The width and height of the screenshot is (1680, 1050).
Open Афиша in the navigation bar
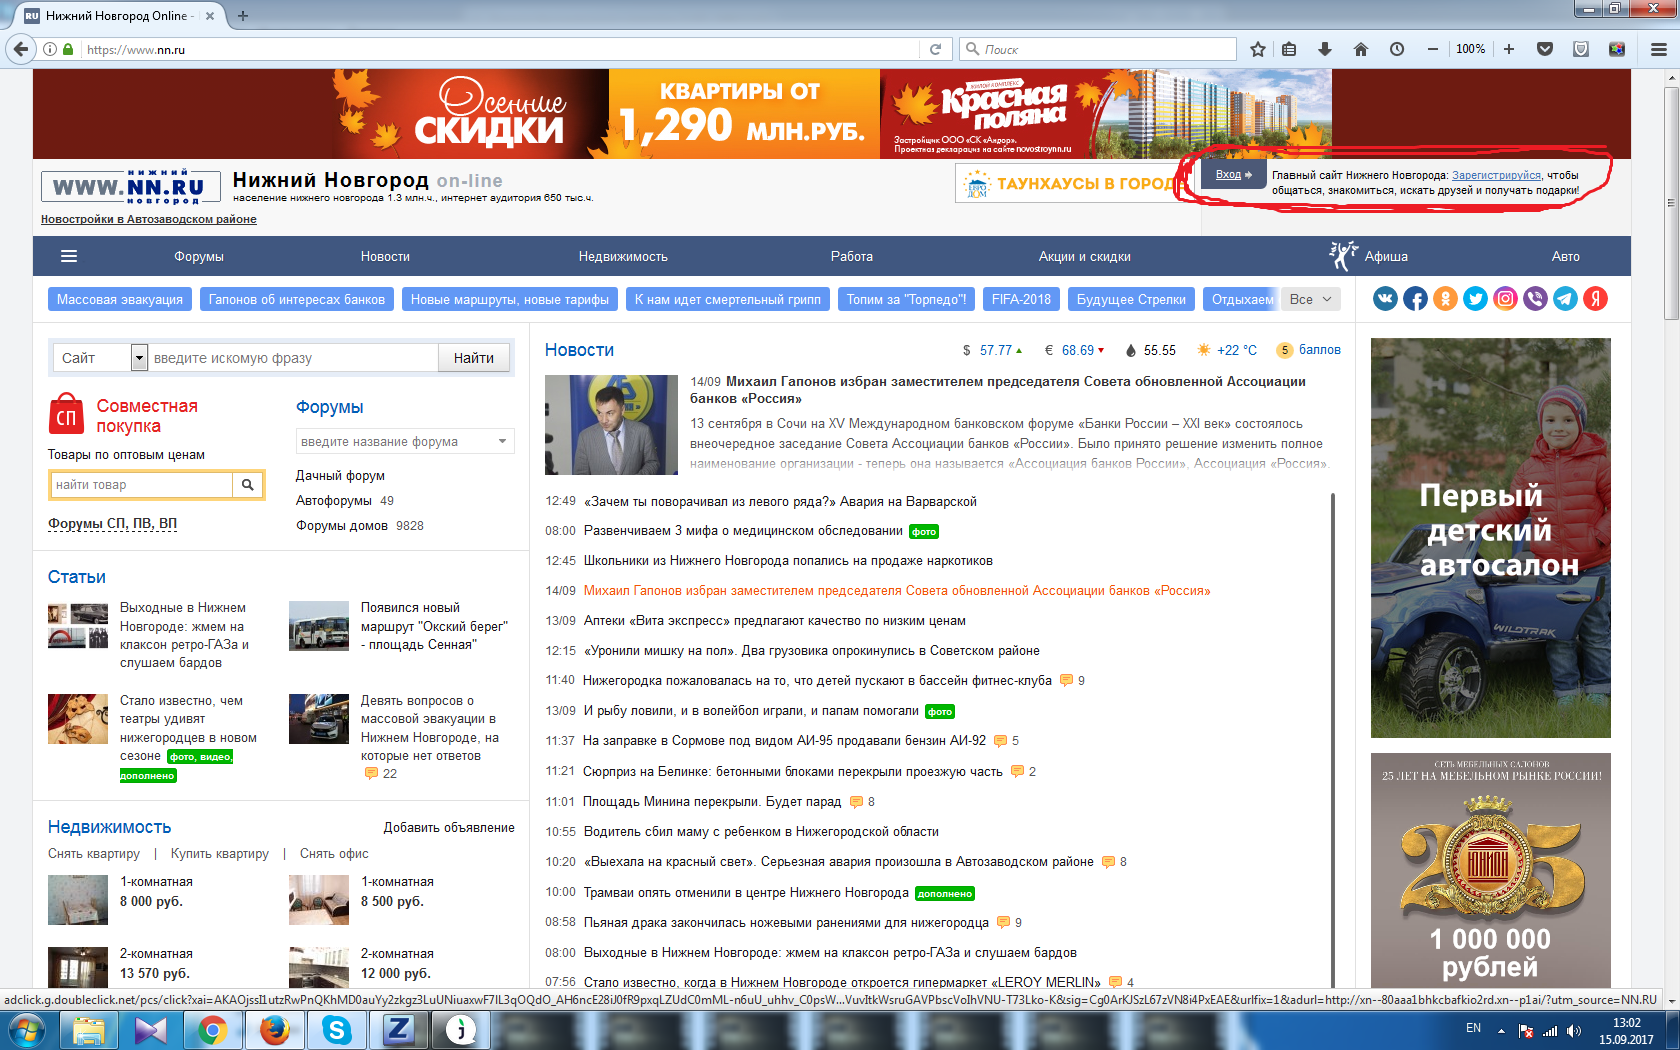pyautogui.click(x=1386, y=257)
